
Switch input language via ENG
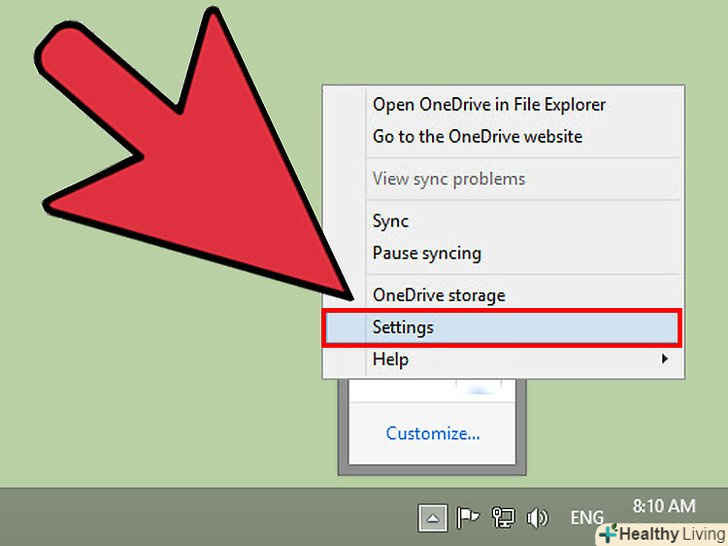587,518
